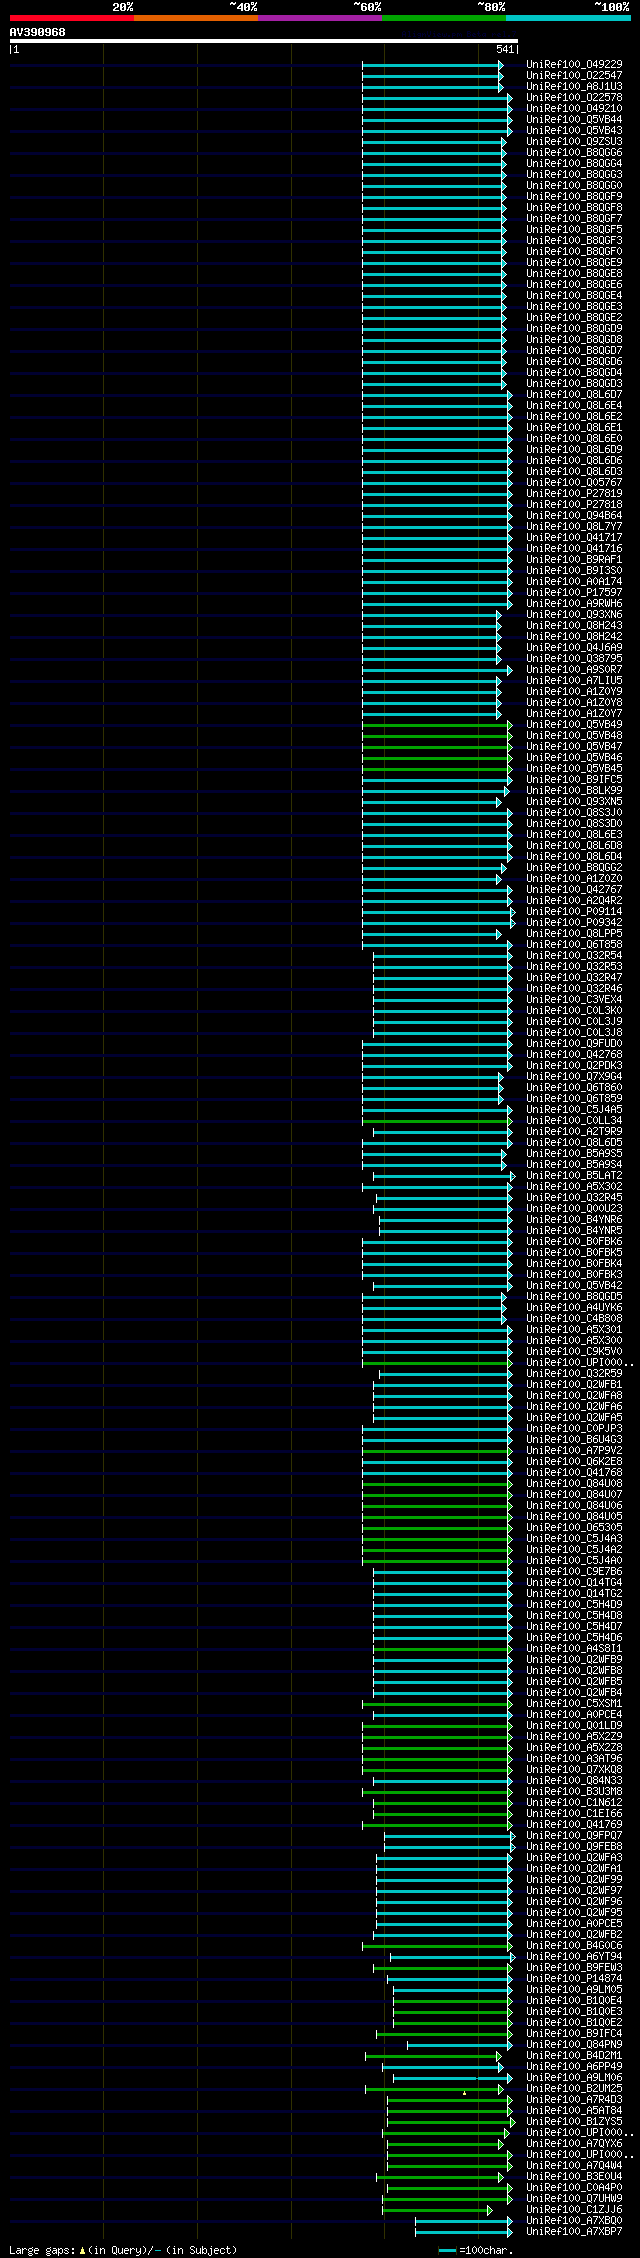Click the 541 query end position label
Viewport: 640px width, 2258px height.
coord(505,49)
